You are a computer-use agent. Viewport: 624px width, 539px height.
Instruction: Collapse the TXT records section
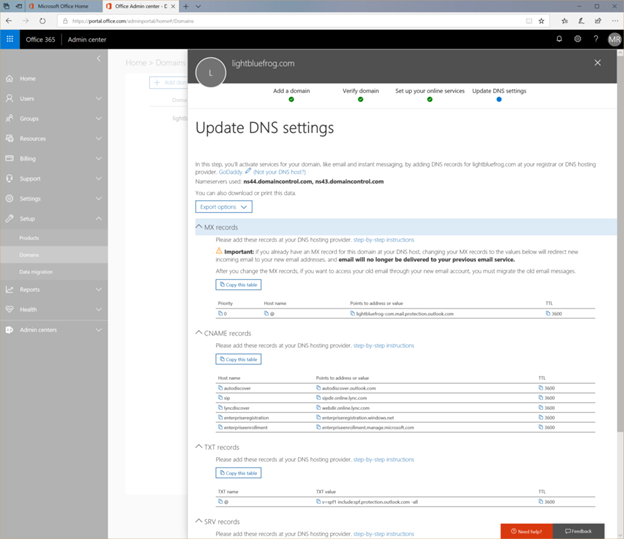[x=199, y=447]
